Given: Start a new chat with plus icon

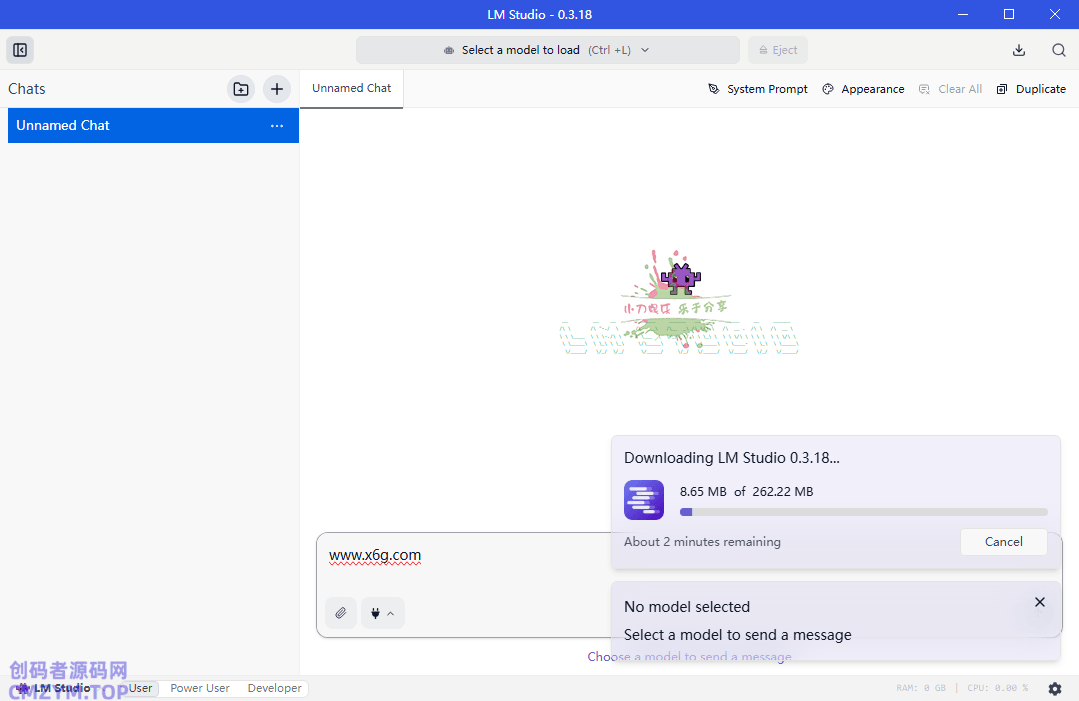Looking at the screenshot, I should click(x=277, y=89).
